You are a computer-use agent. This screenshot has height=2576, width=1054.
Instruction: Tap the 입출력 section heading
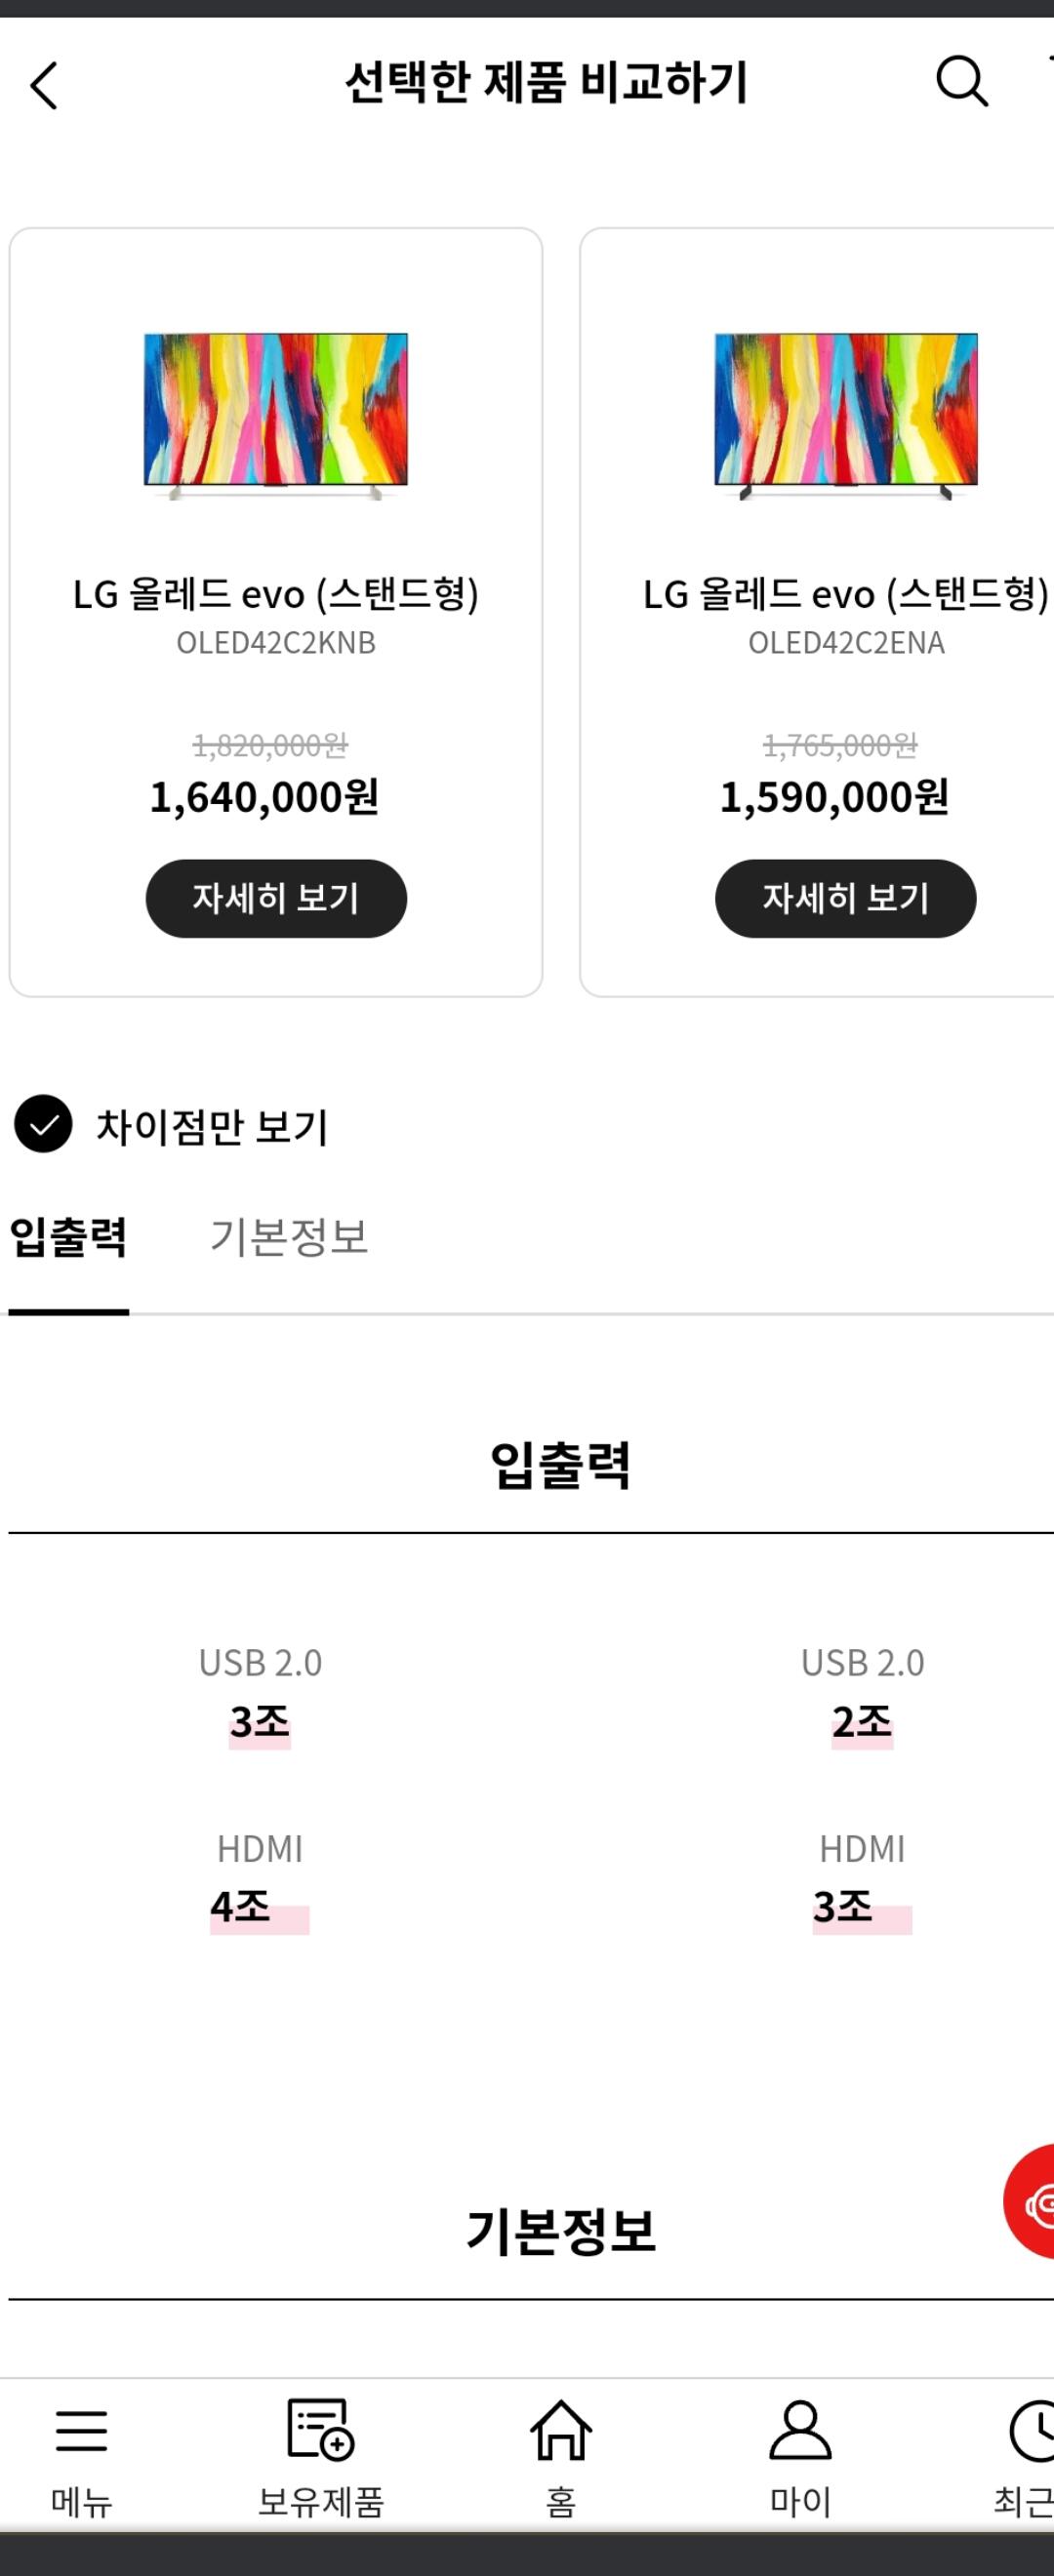[x=560, y=1465]
